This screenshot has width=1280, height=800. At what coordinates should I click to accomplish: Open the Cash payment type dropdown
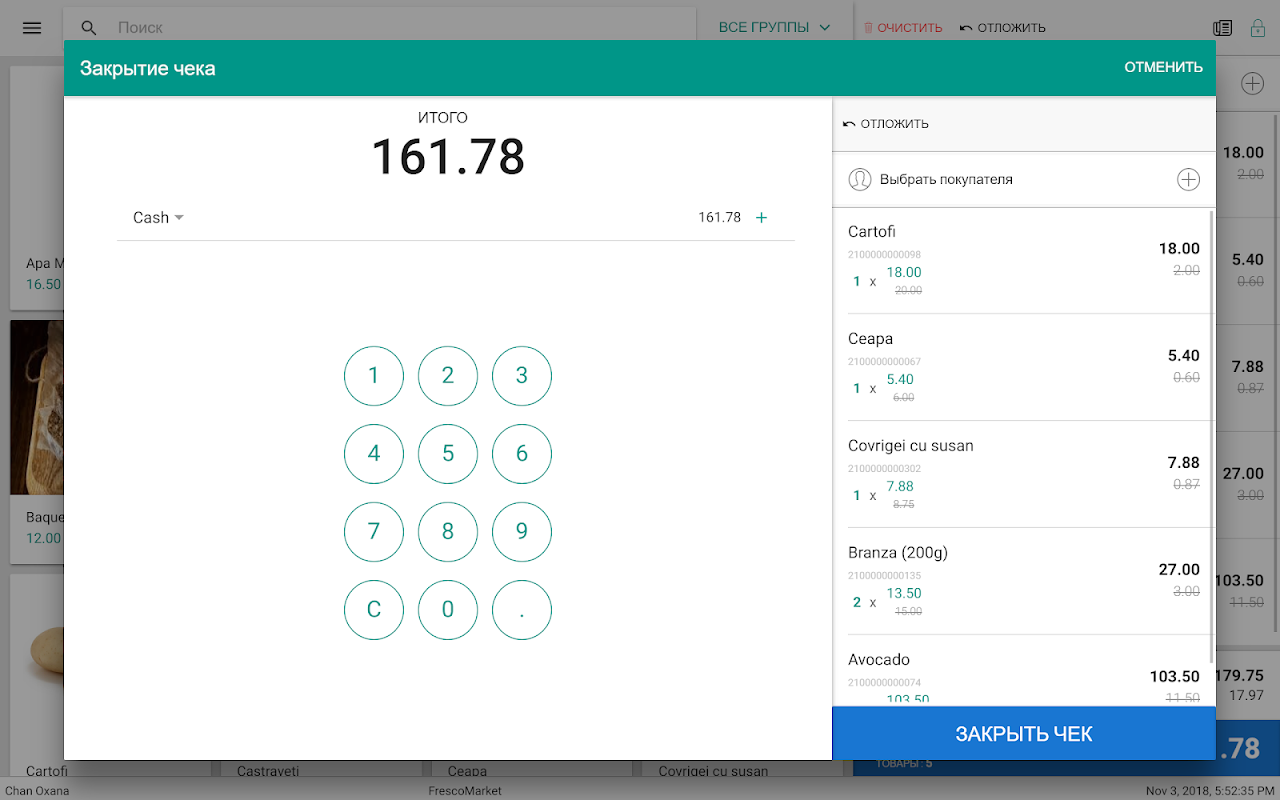[x=158, y=217]
